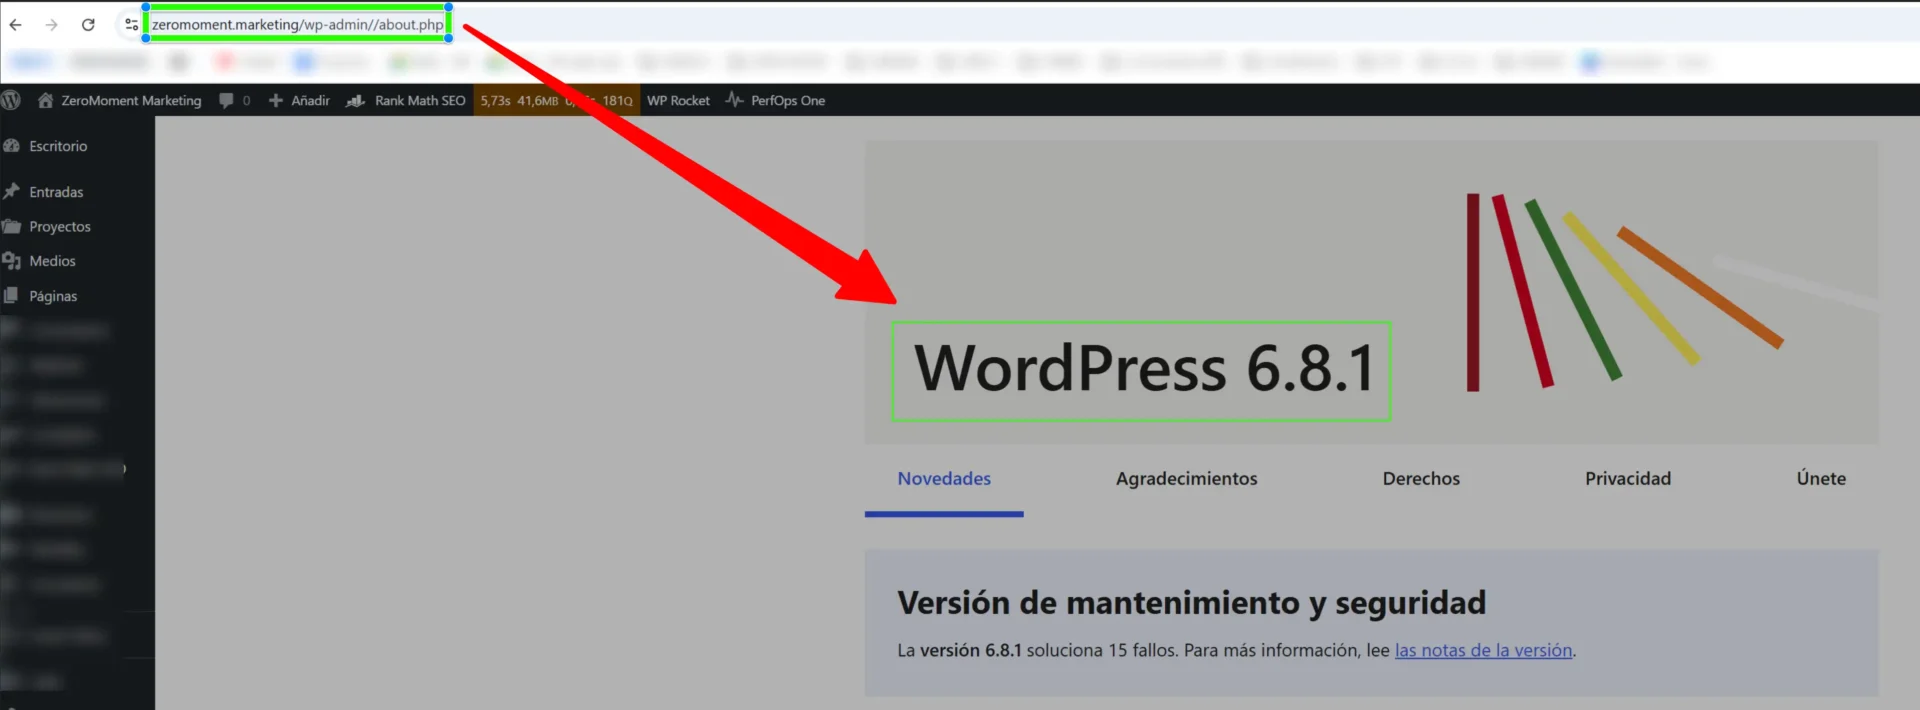This screenshot has height=710, width=1920.
Task: Click the Páginas pages icon
Action: click(x=12, y=296)
